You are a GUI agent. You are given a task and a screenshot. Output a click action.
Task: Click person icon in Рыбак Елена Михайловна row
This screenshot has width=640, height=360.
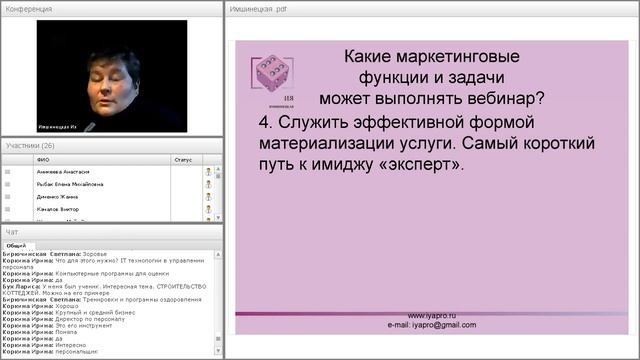(x=209, y=184)
